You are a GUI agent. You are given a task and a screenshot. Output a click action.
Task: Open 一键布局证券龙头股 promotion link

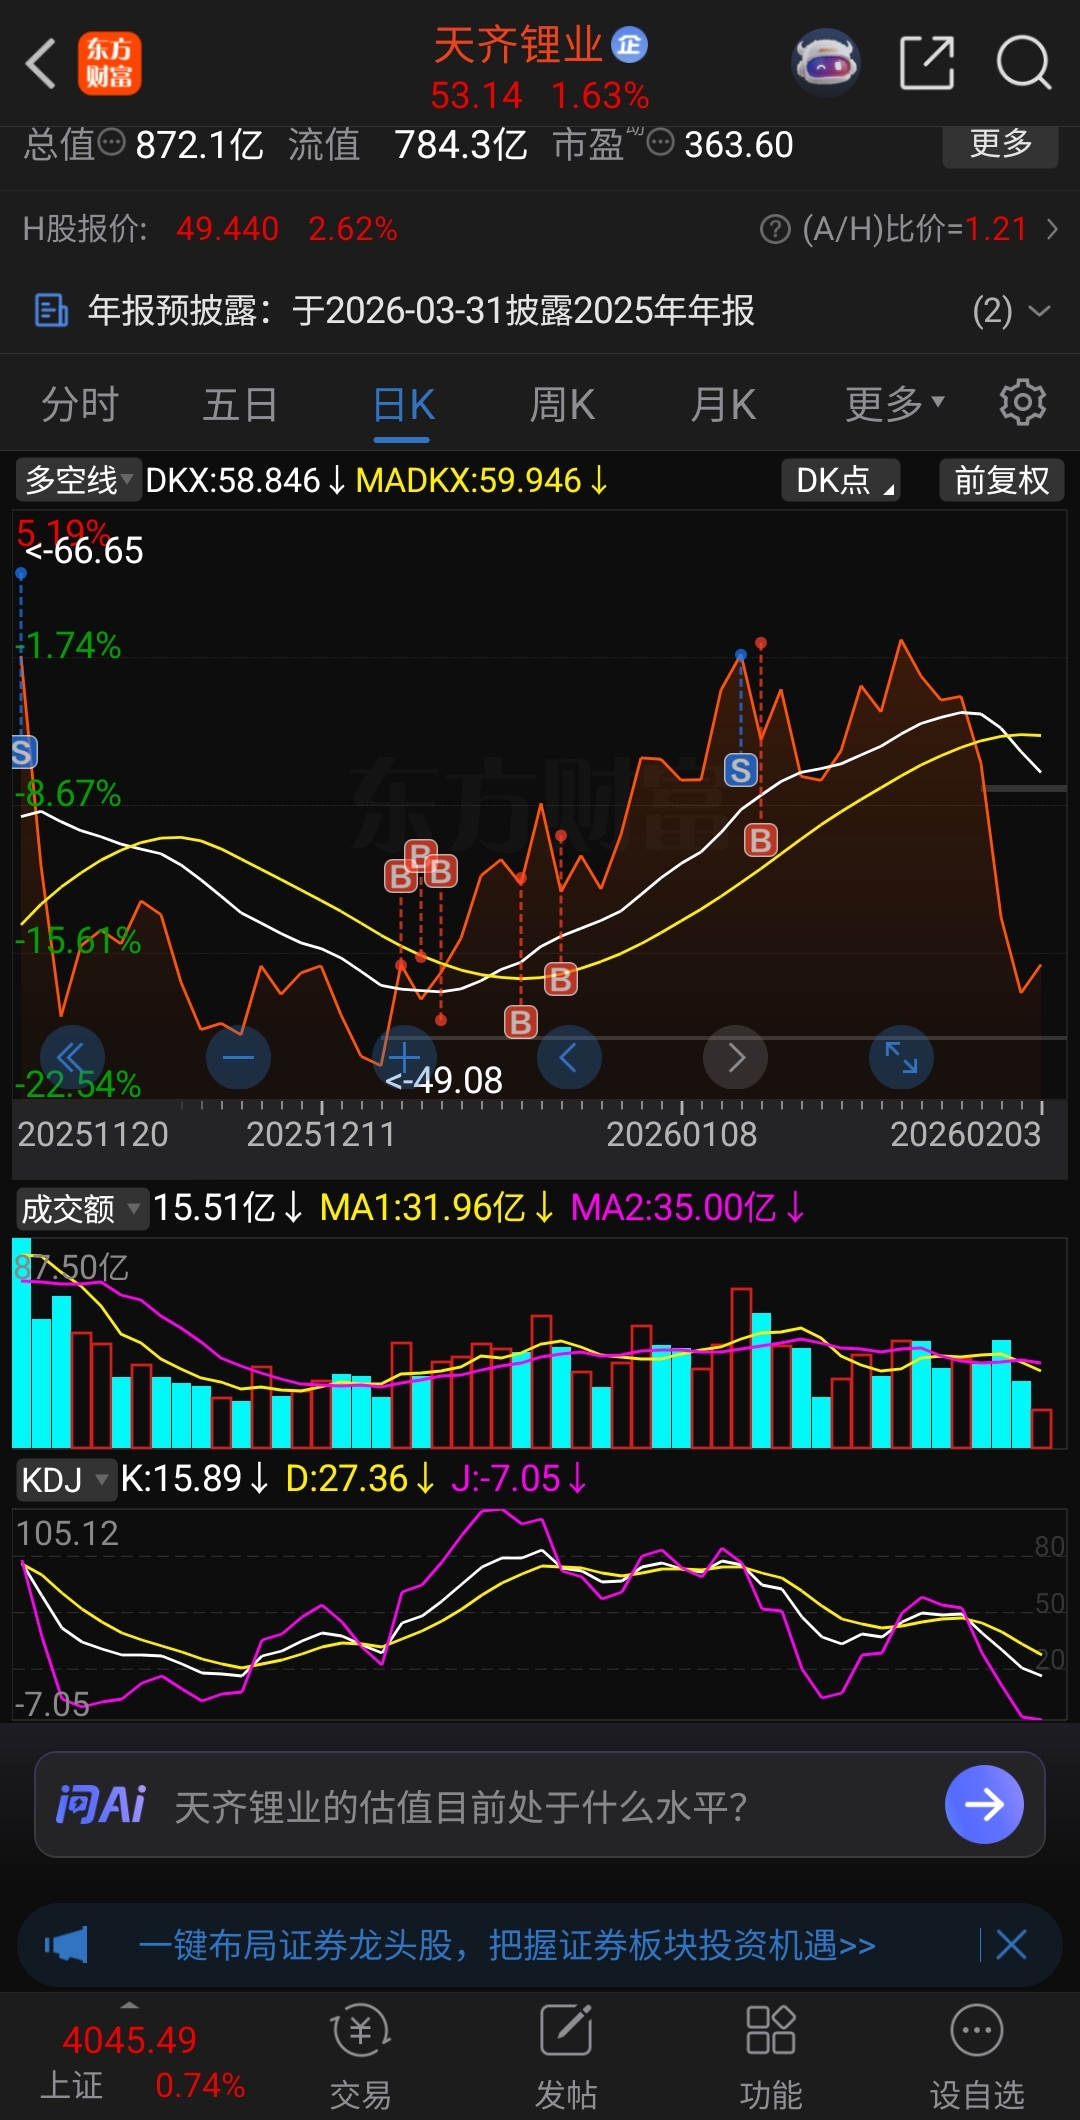507,1945
